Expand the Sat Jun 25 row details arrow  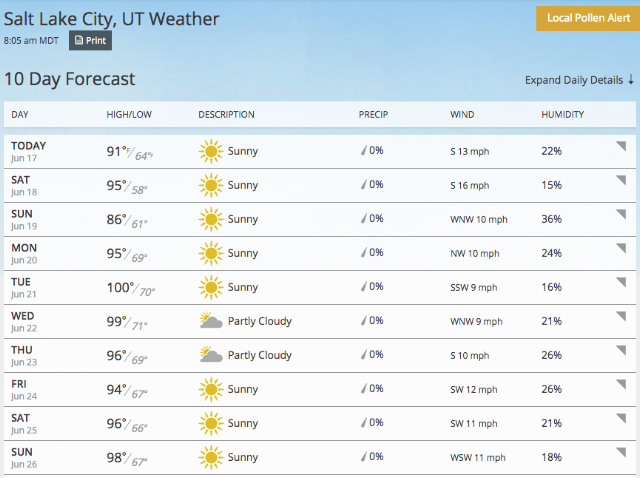[x=621, y=418]
